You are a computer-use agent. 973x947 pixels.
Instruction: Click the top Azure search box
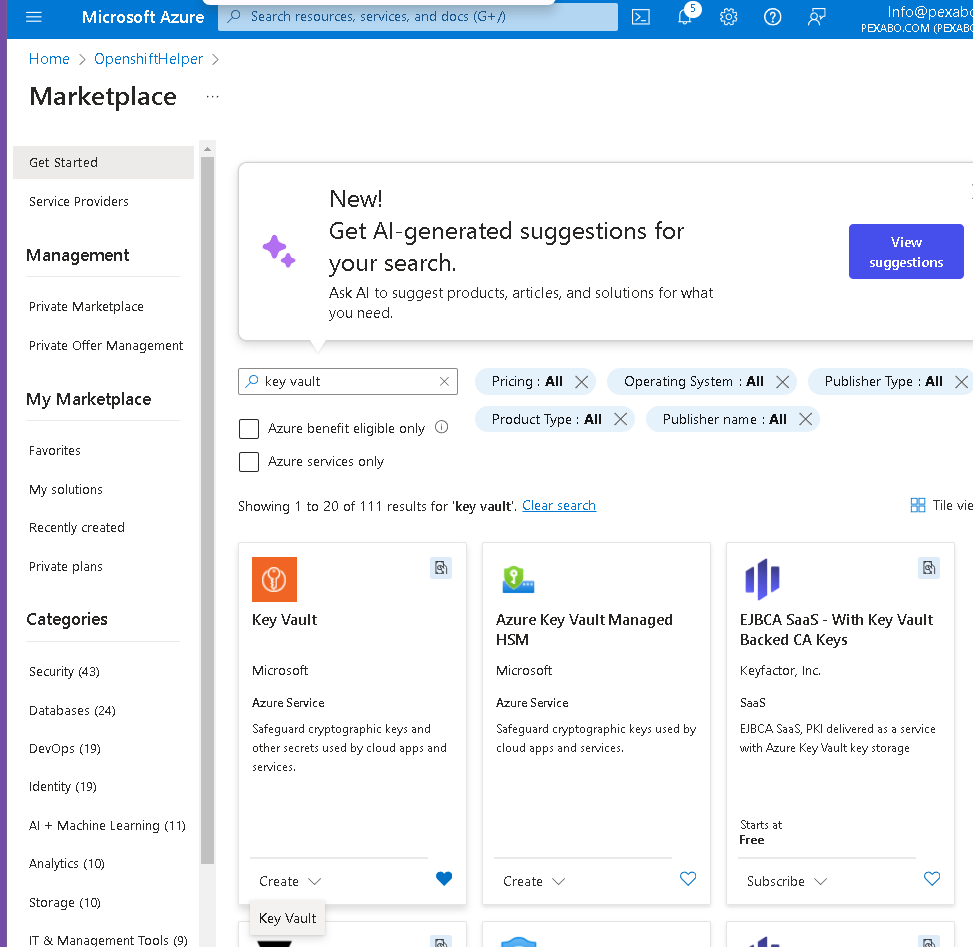(x=418, y=17)
